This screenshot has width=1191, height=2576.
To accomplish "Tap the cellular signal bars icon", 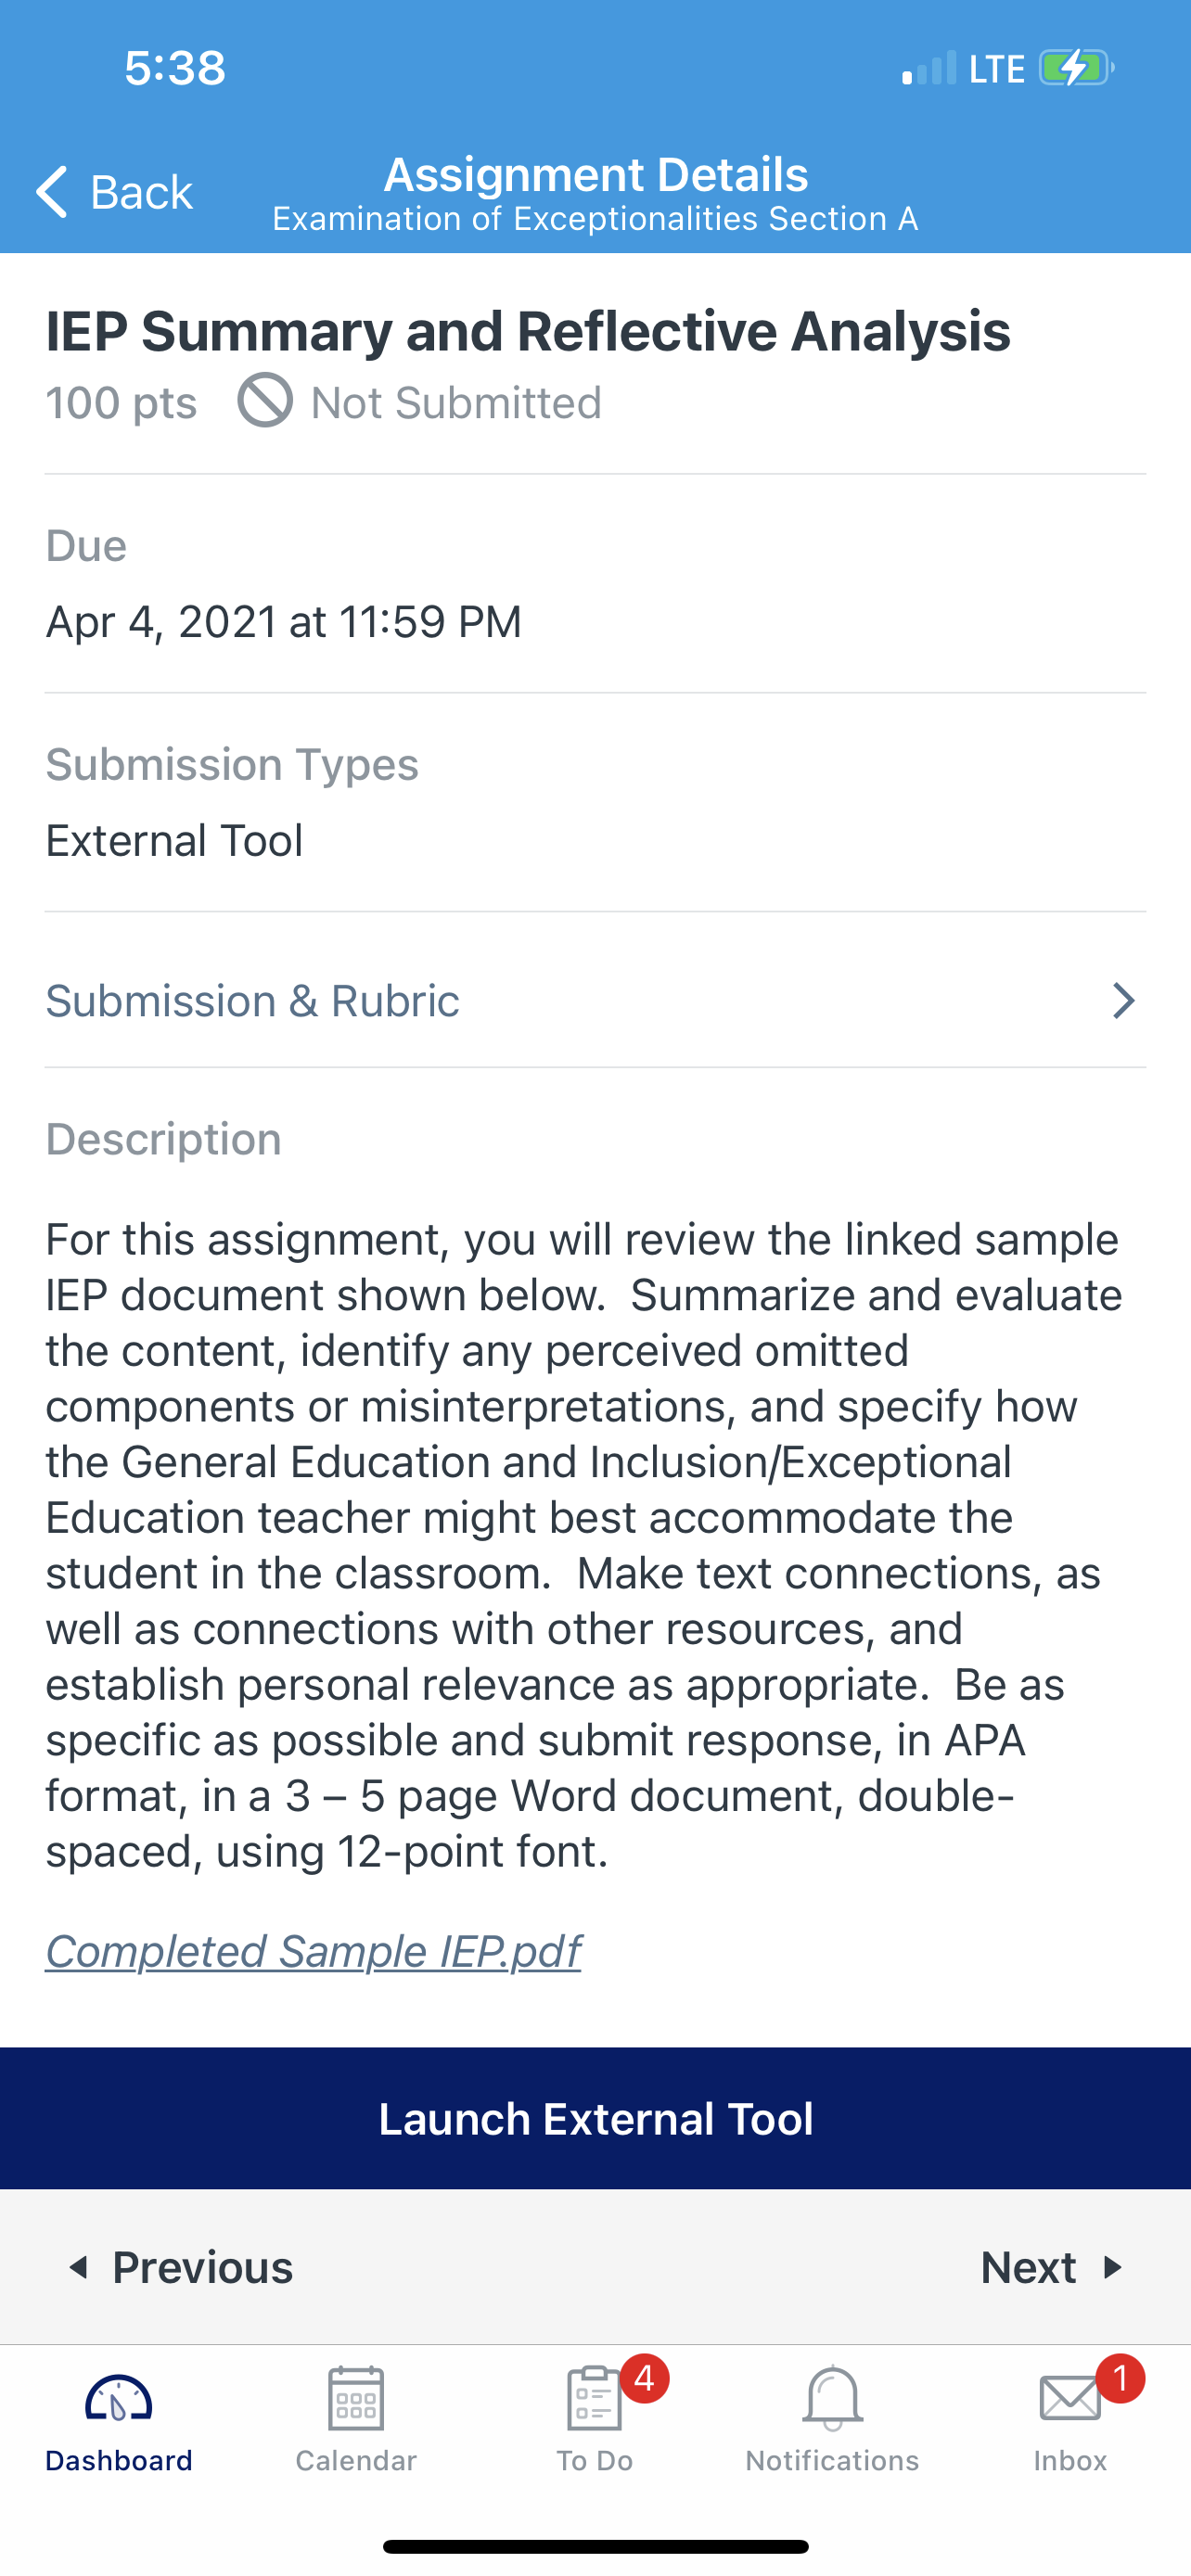I will coord(929,69).
